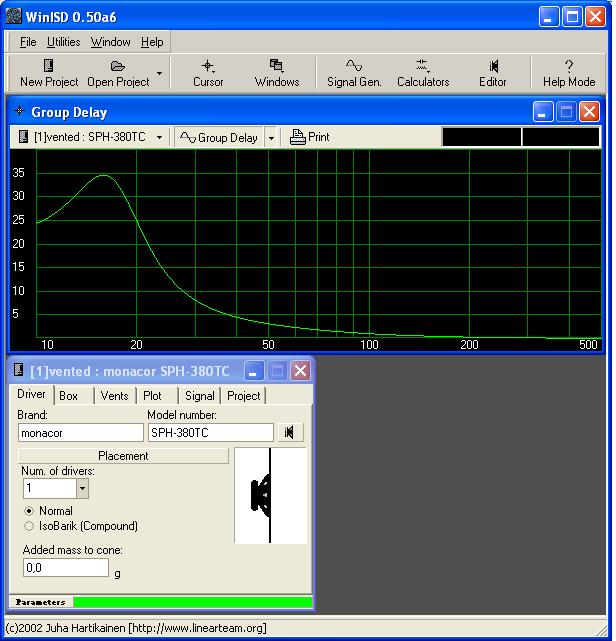The image size is (616, 641).
Task: Click the WinISD application title icon
Action: 13,16
